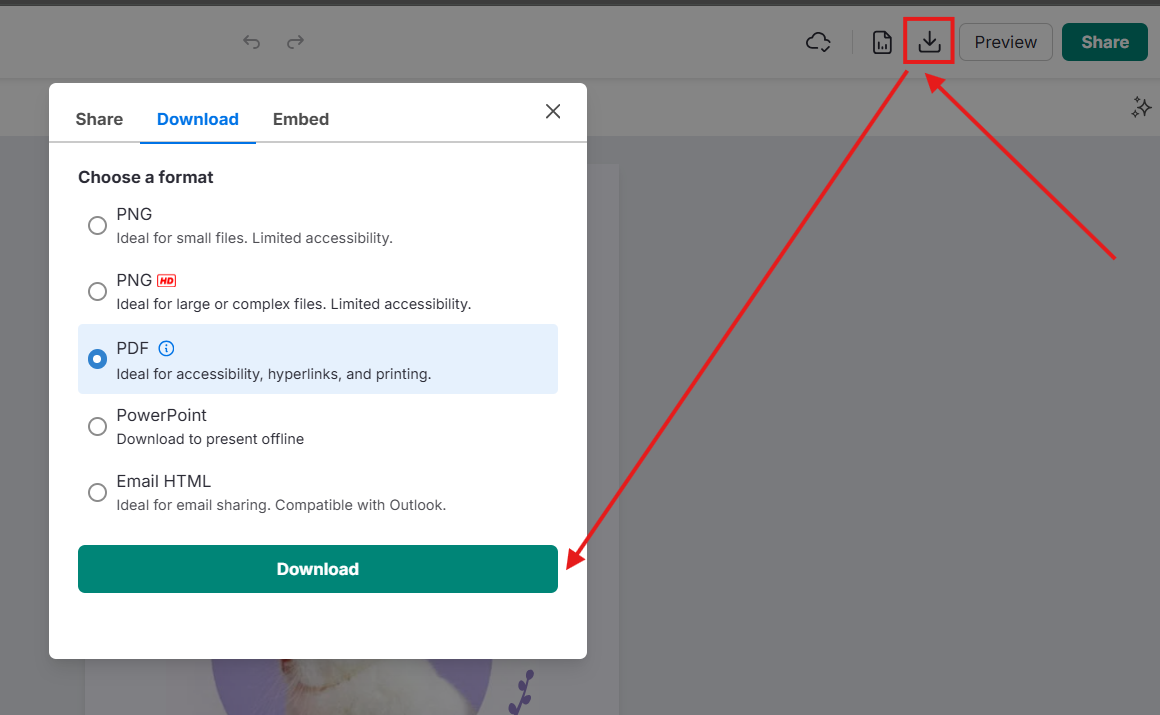Click the green Share button at top right
This screenshot has height=715, width=1160.
pos(1104,42)
